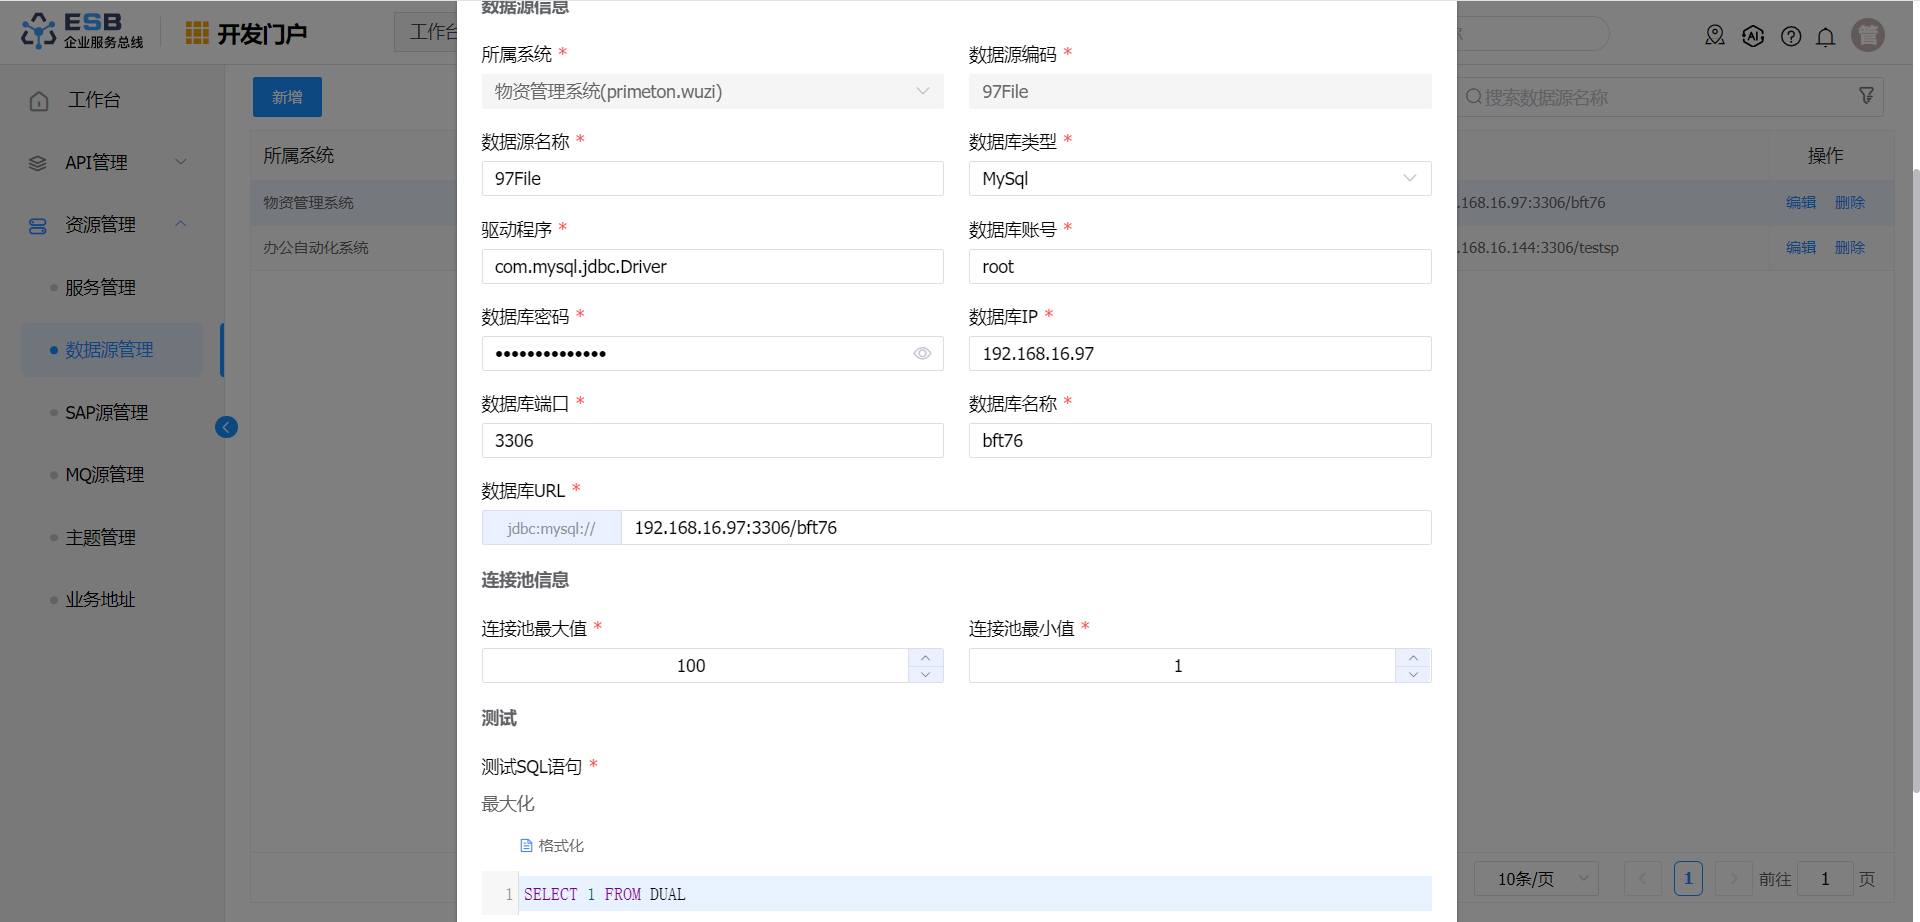Screen dimensions: 1920x922
Task: Select 数据源管理 in the sidebar
Action: point(110,350)
